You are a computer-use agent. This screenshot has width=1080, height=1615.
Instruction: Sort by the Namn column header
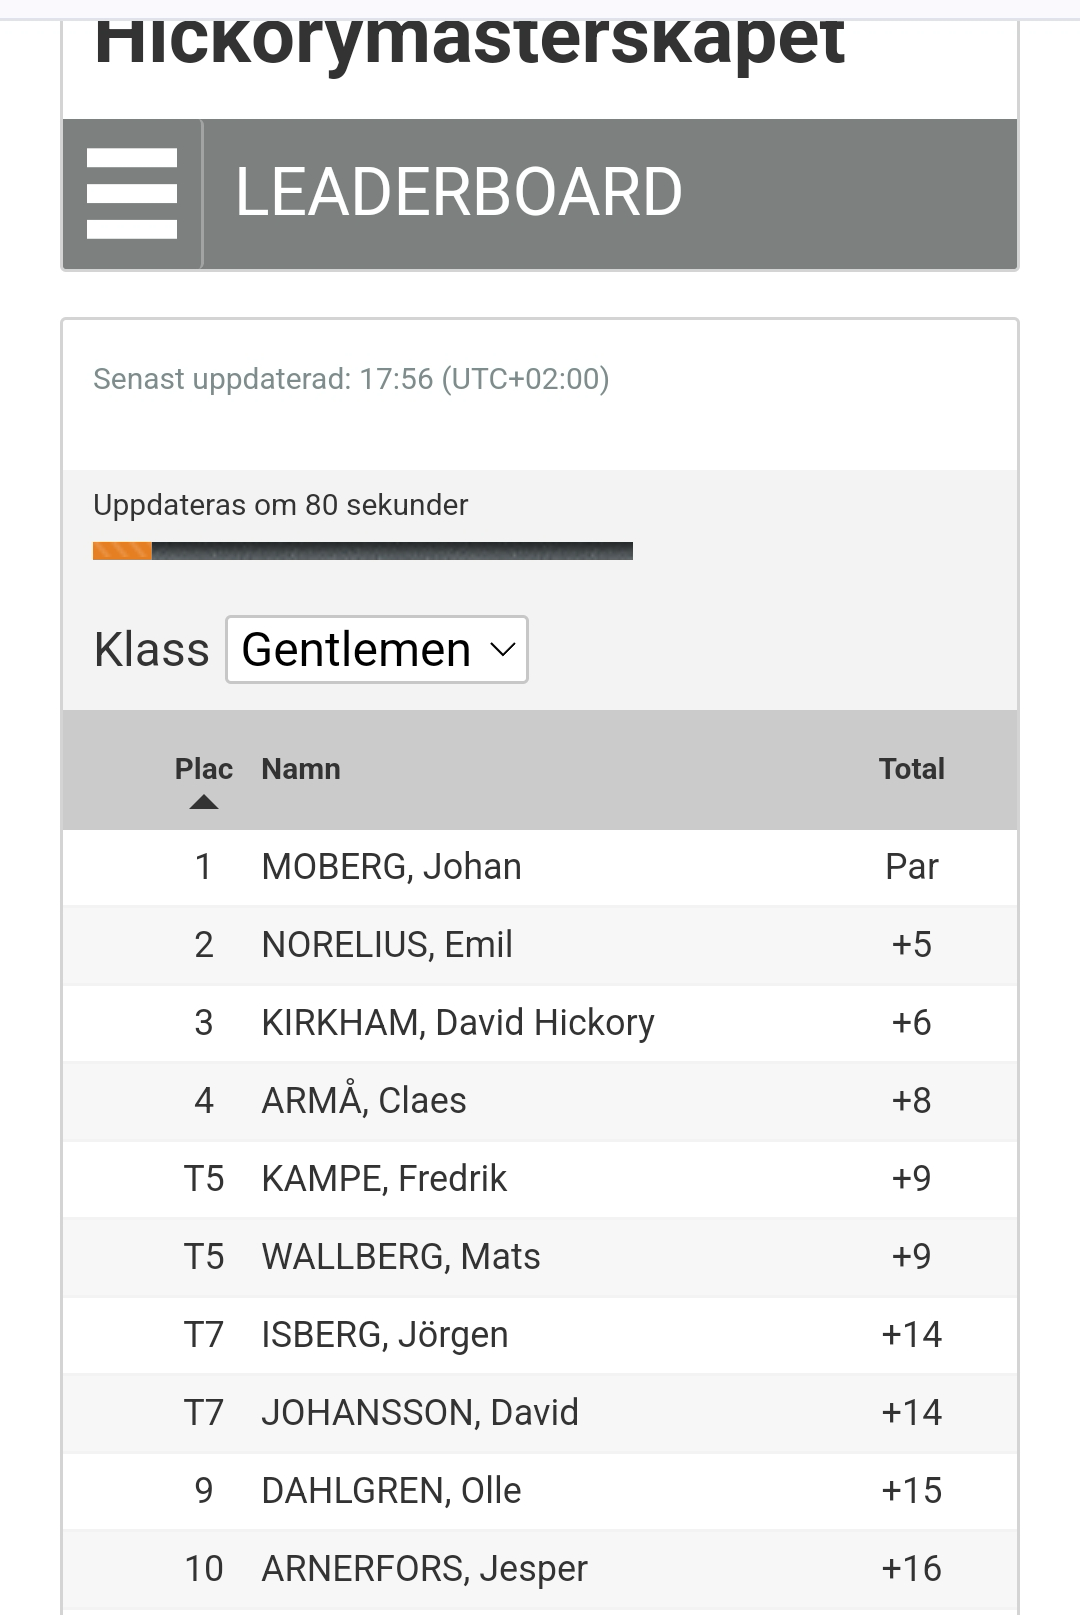(301, 769)
